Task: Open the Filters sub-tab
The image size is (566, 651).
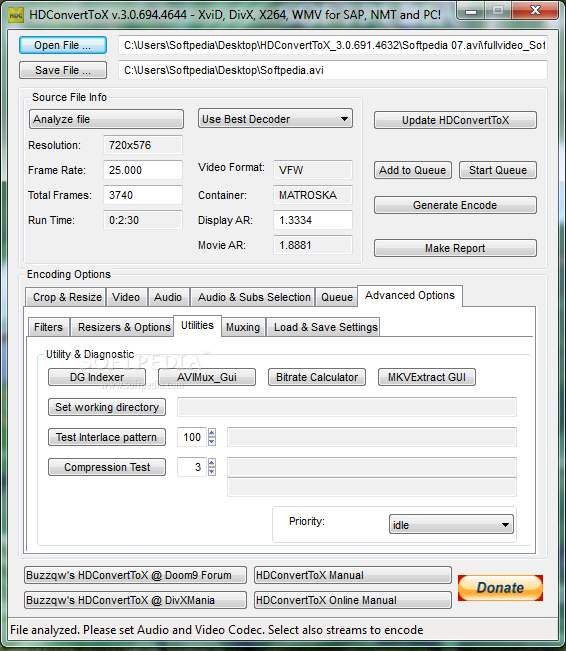Action: coord(49,327)
